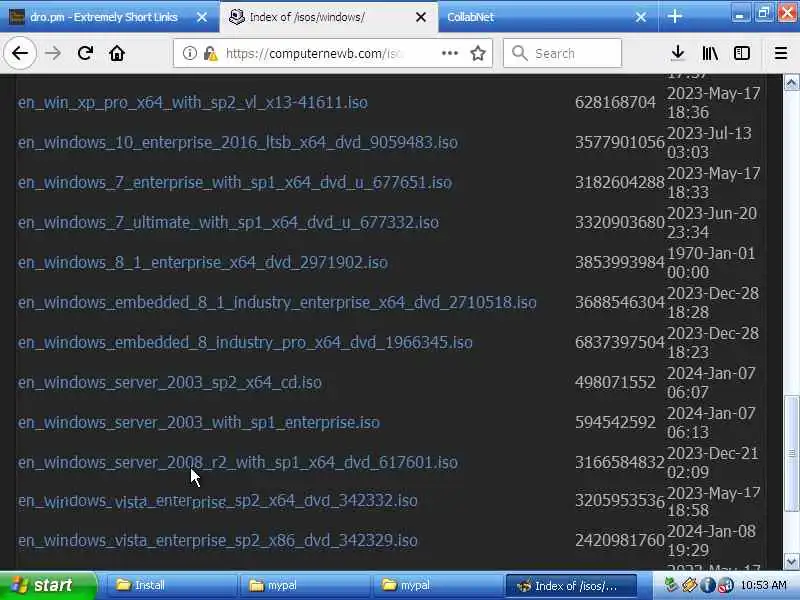
Task: Open a new tab with plus button
Action: (x=674, y=17)
